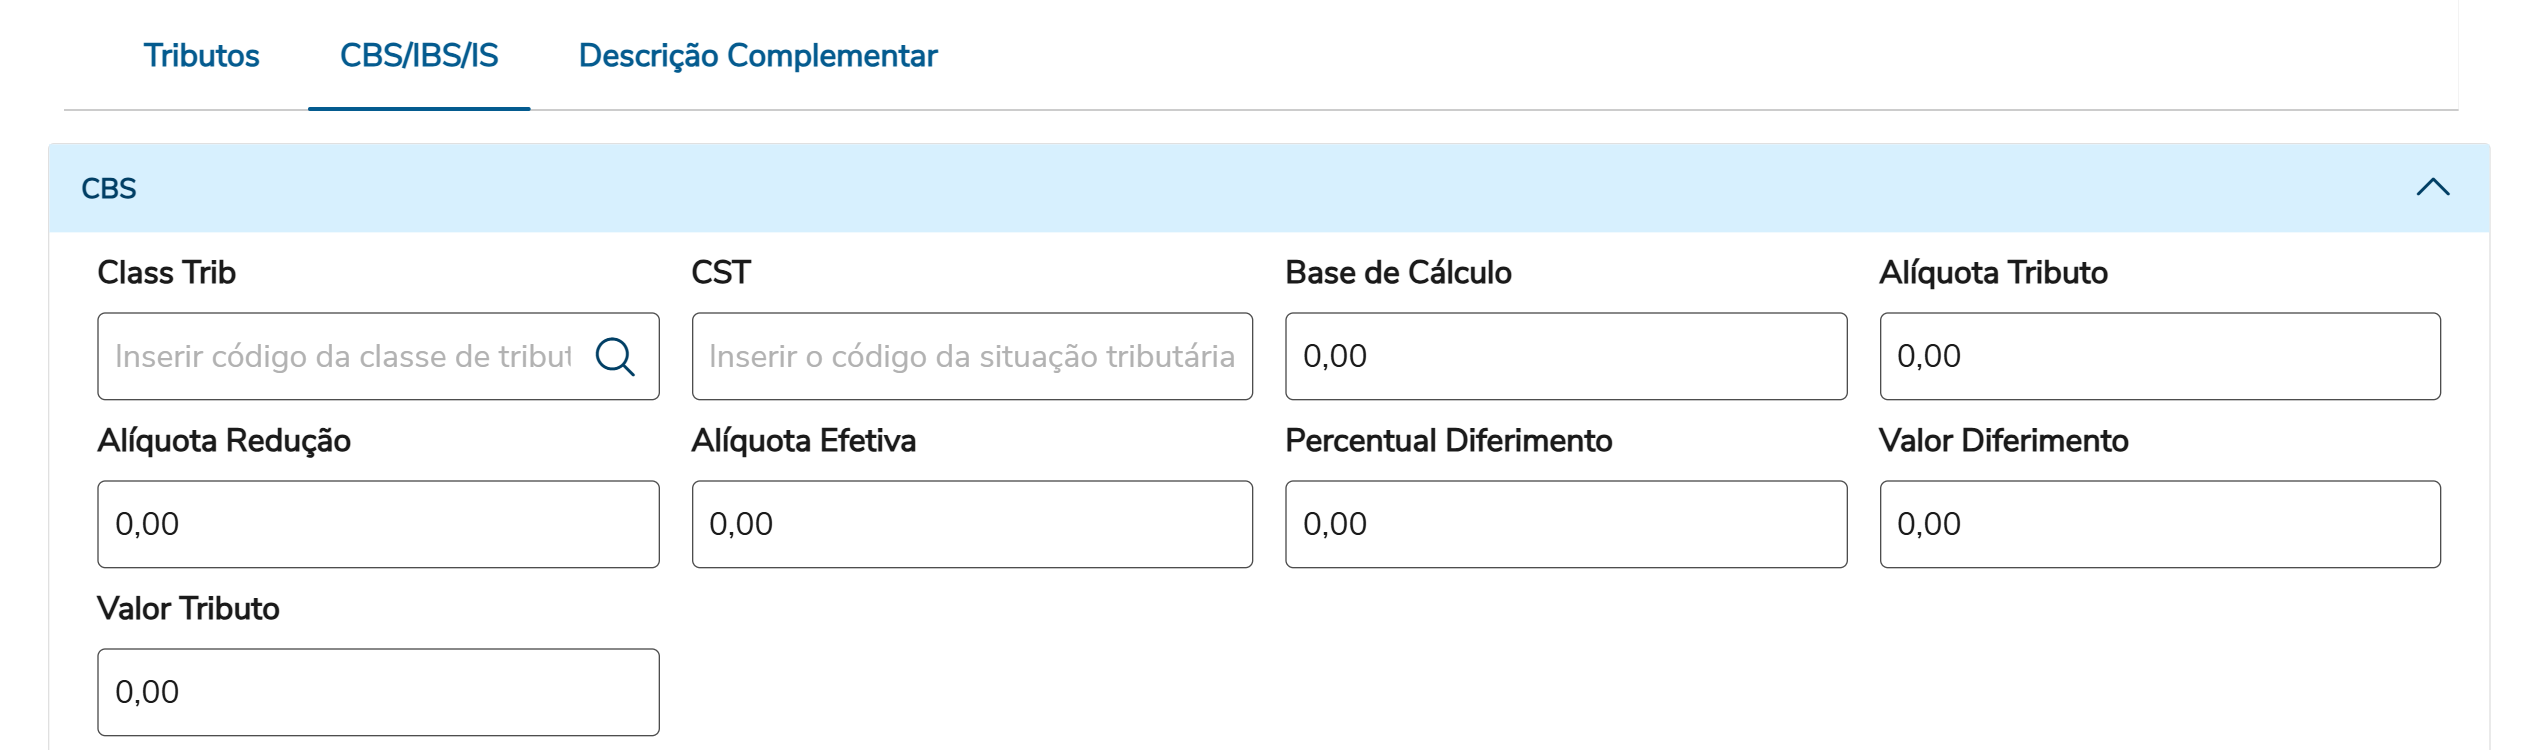Click the Base de Cálculo value field

coord(1565,356)
